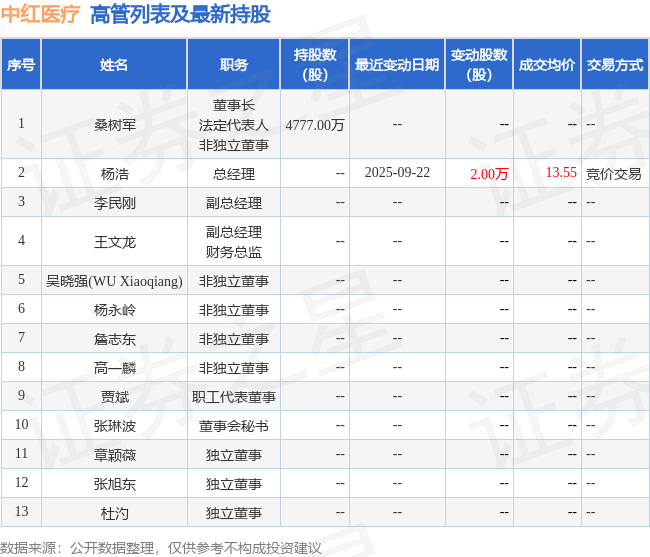Click the 董事长 text

coord(234,105)
